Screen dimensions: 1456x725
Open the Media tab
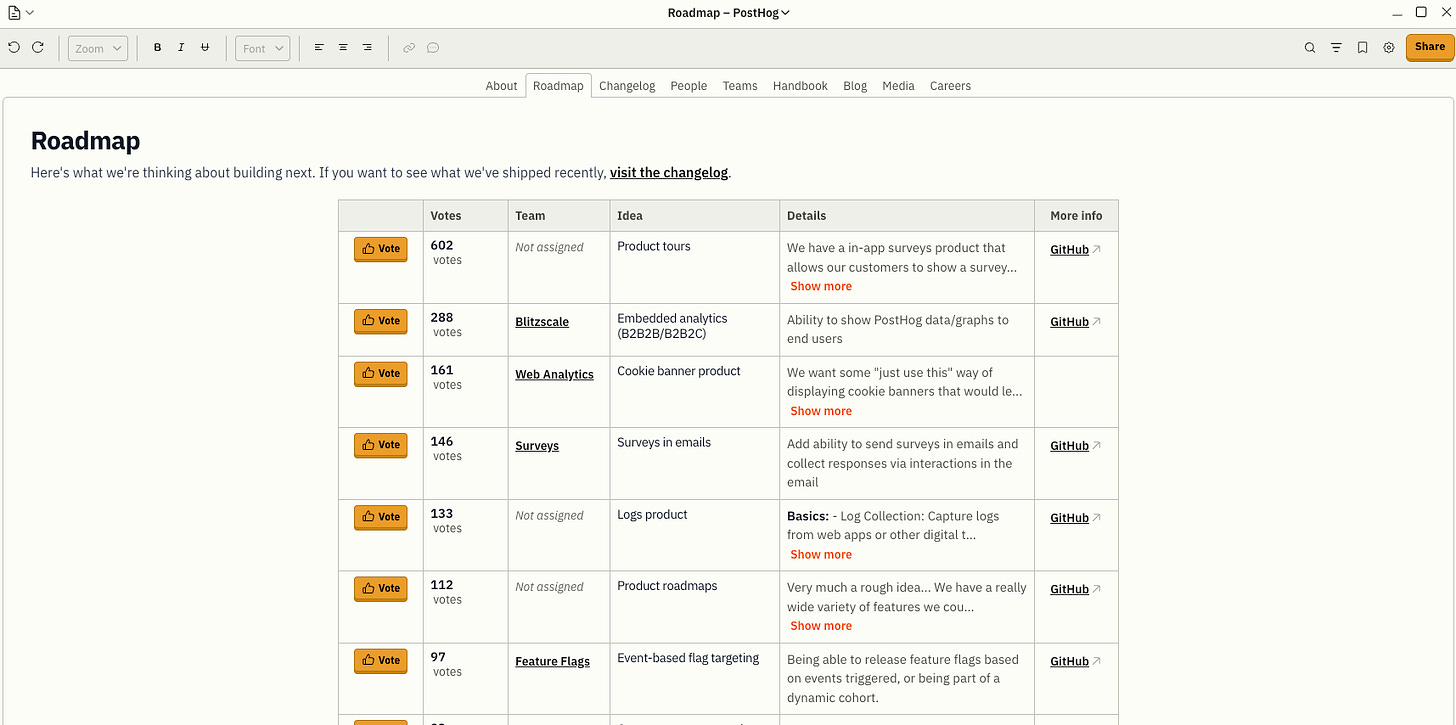pyautogui.click(x=898, y=86)
